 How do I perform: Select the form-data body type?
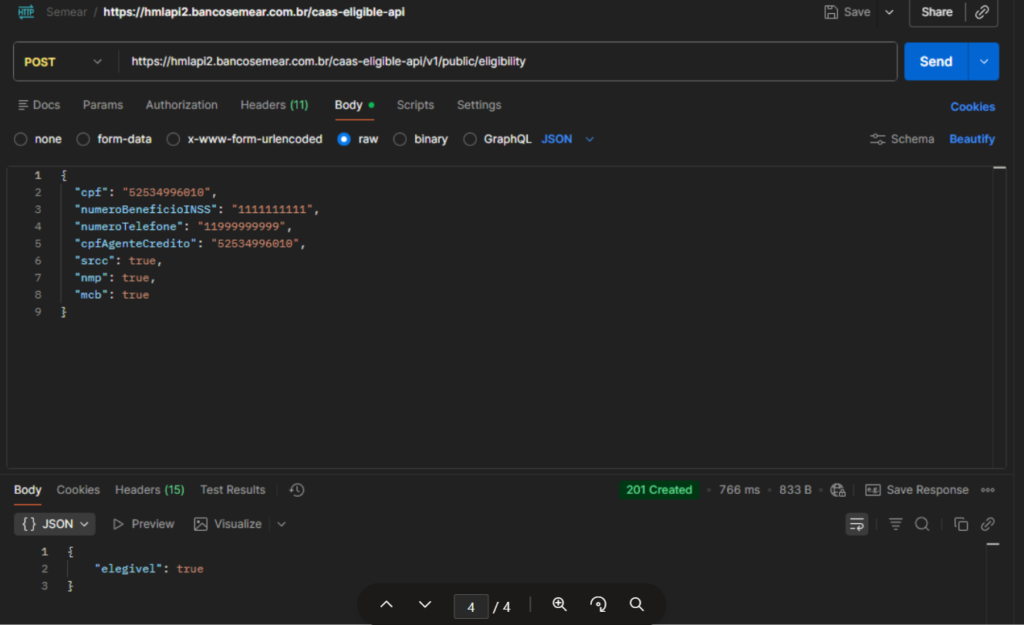click(x=83, y=139)
